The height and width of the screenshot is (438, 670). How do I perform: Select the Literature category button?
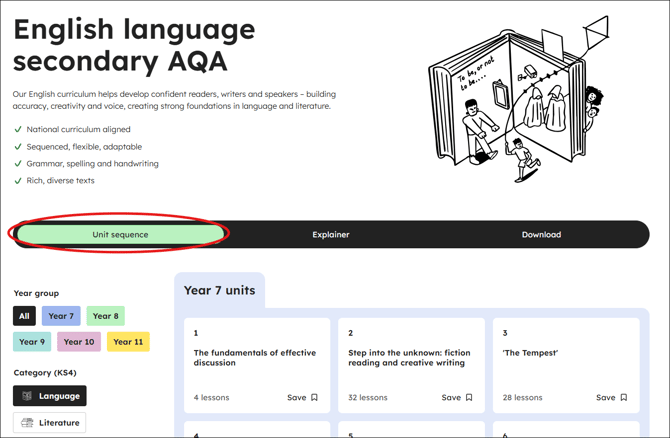(x=50, y=423)
